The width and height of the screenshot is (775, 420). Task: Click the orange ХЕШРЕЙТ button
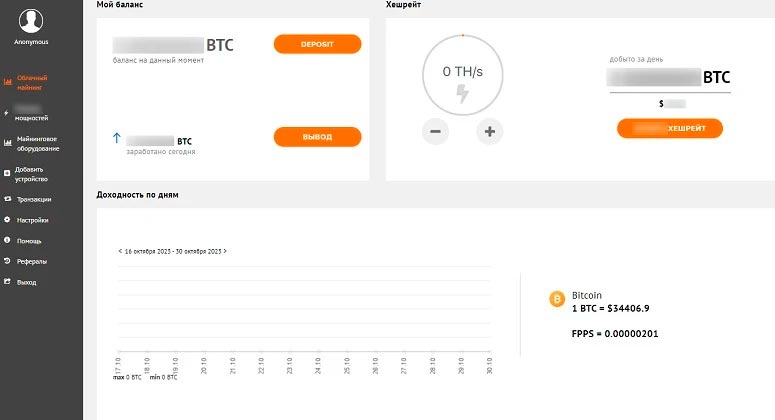click(x=670, y=128)
